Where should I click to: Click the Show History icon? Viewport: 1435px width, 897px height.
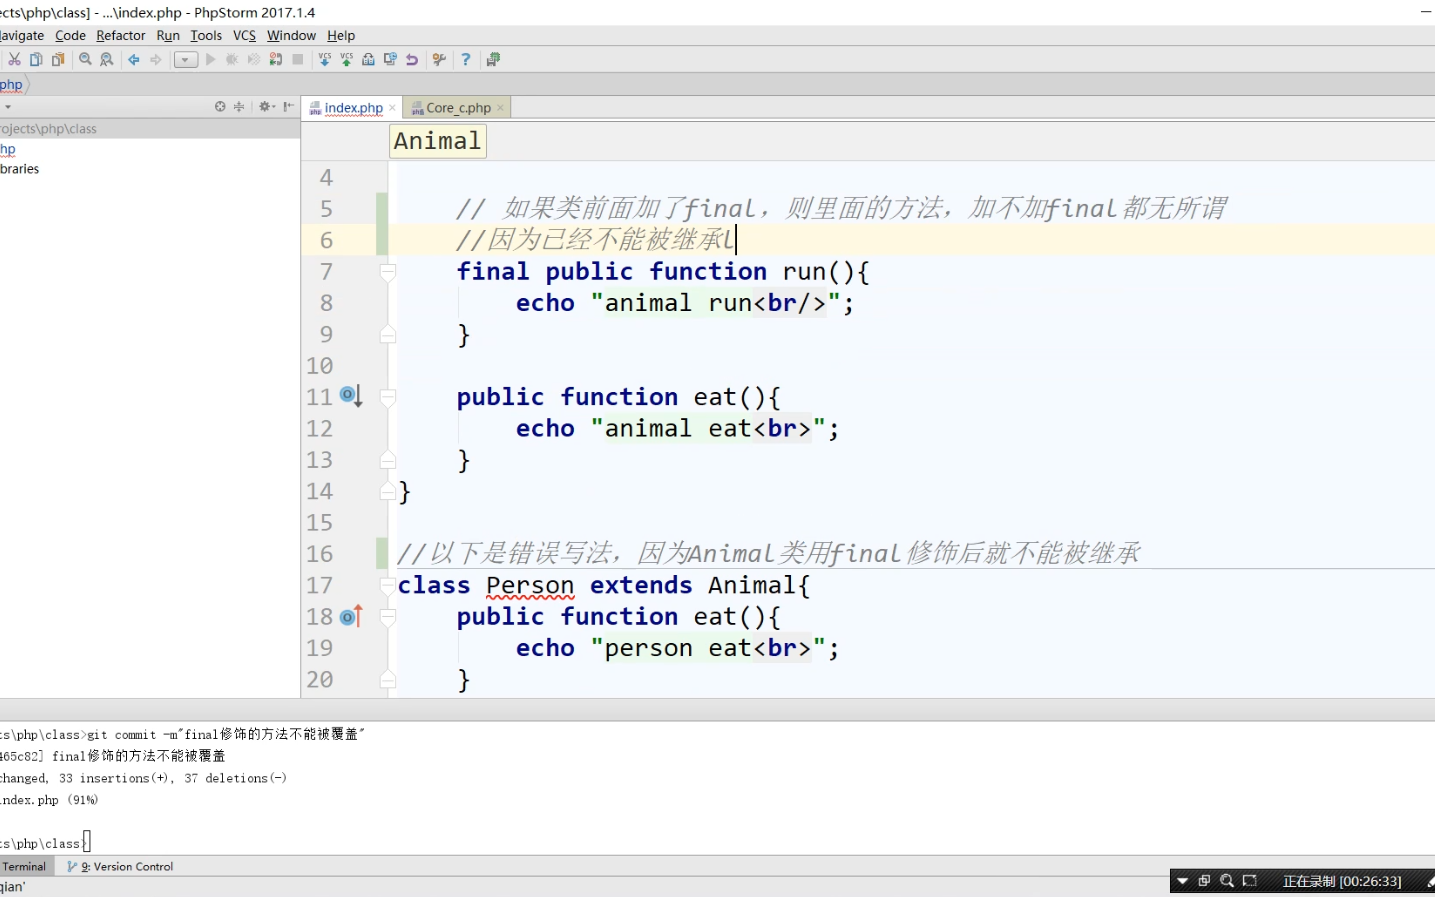pyautogui.click(x=368, y=60)
